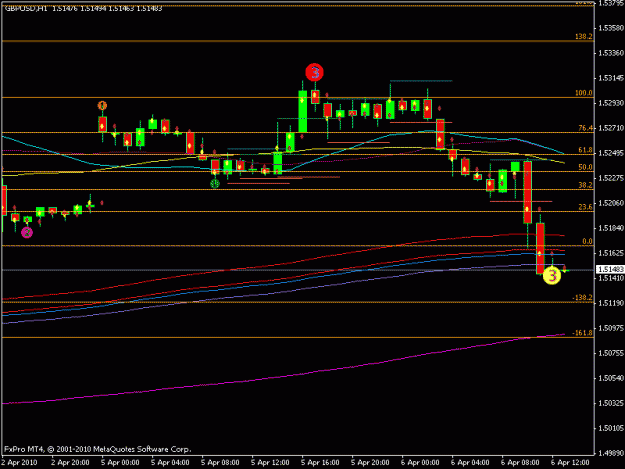The height and width of the screenshot is (469, 625).
Task: Click price scale value 1.53360
Action: coord(611,53)
